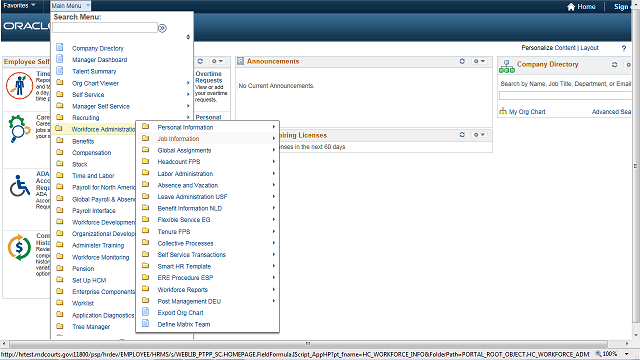Click the horizontal scrollbar right arrow
The height and width of the screenshot is (360, 640).
(x=627, y=344)
